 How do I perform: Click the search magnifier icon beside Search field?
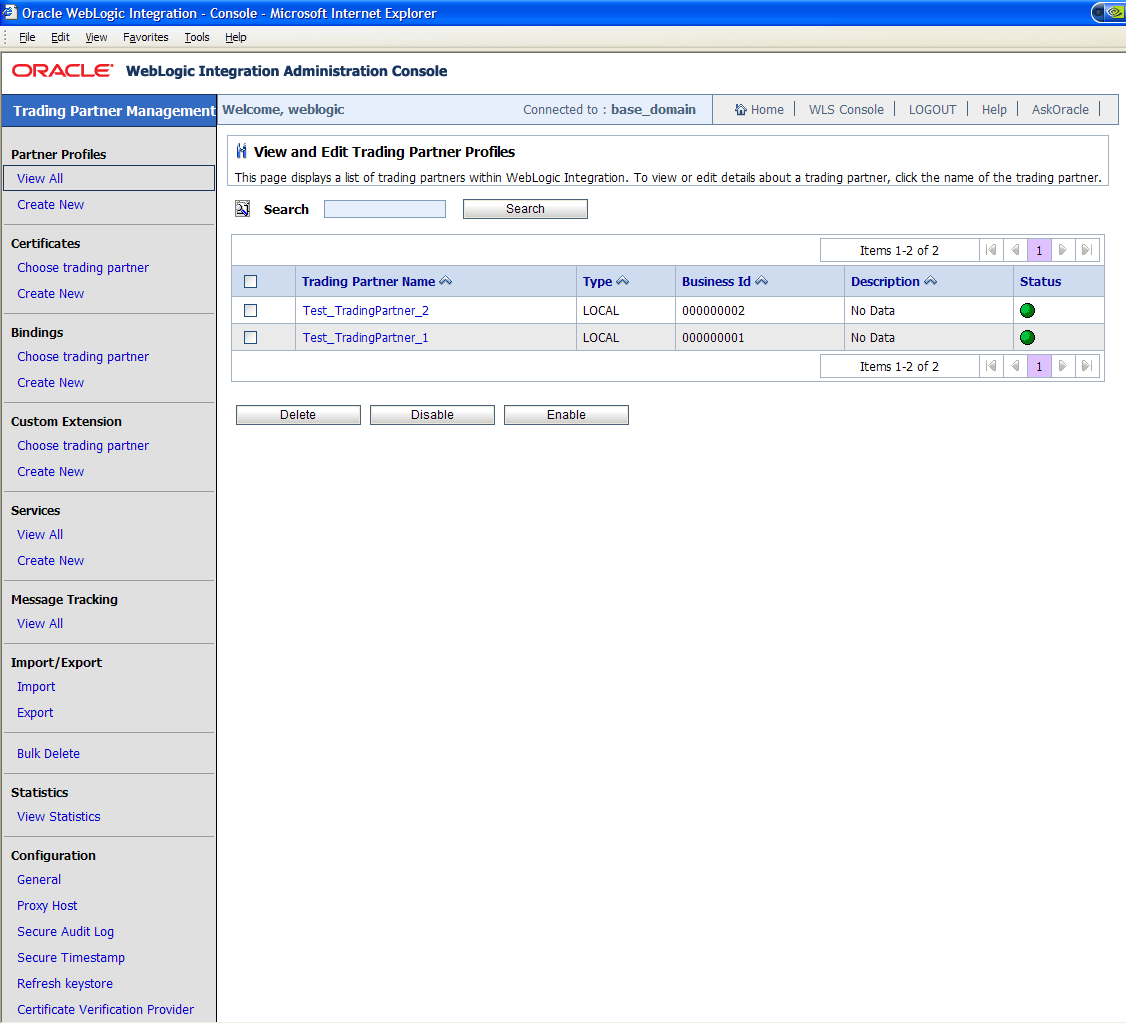coord(242,208)
